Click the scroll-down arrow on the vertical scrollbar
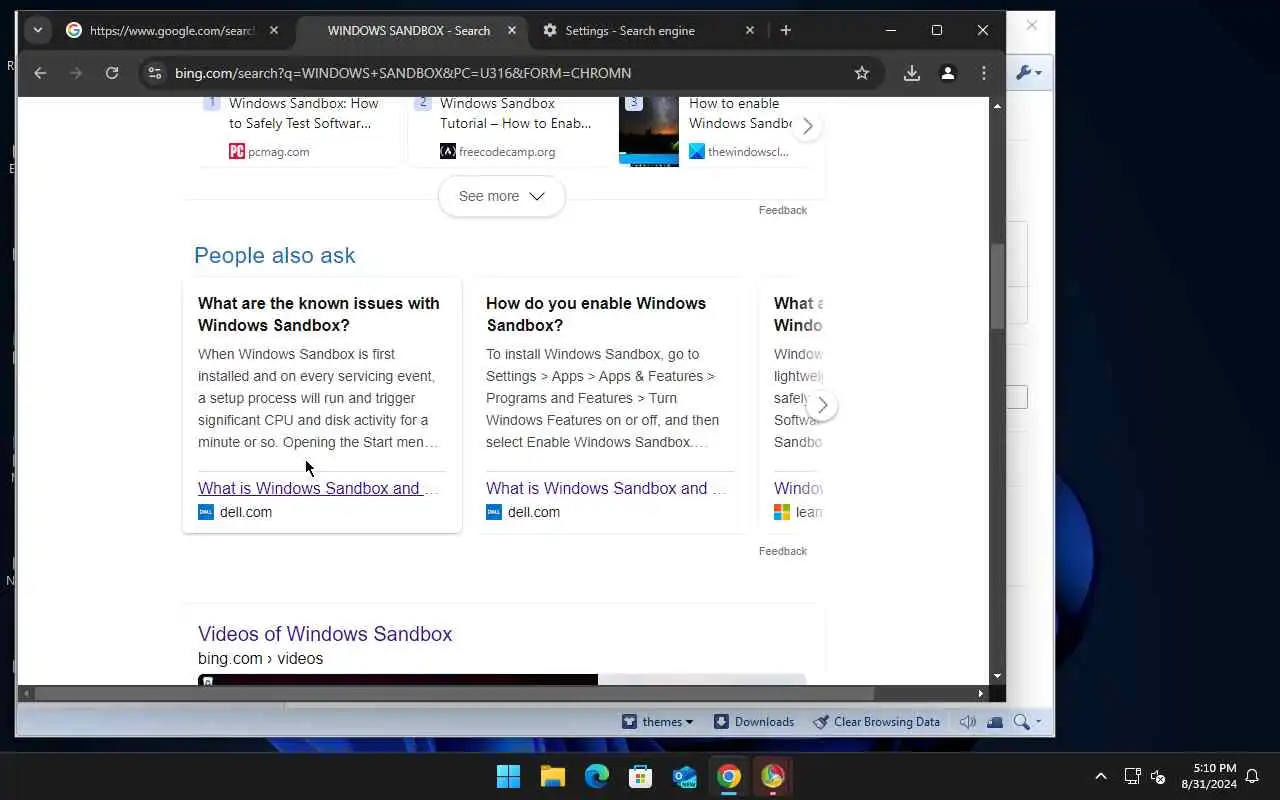The height and width of the screenshot is (800, 1280). coord(997,676)
